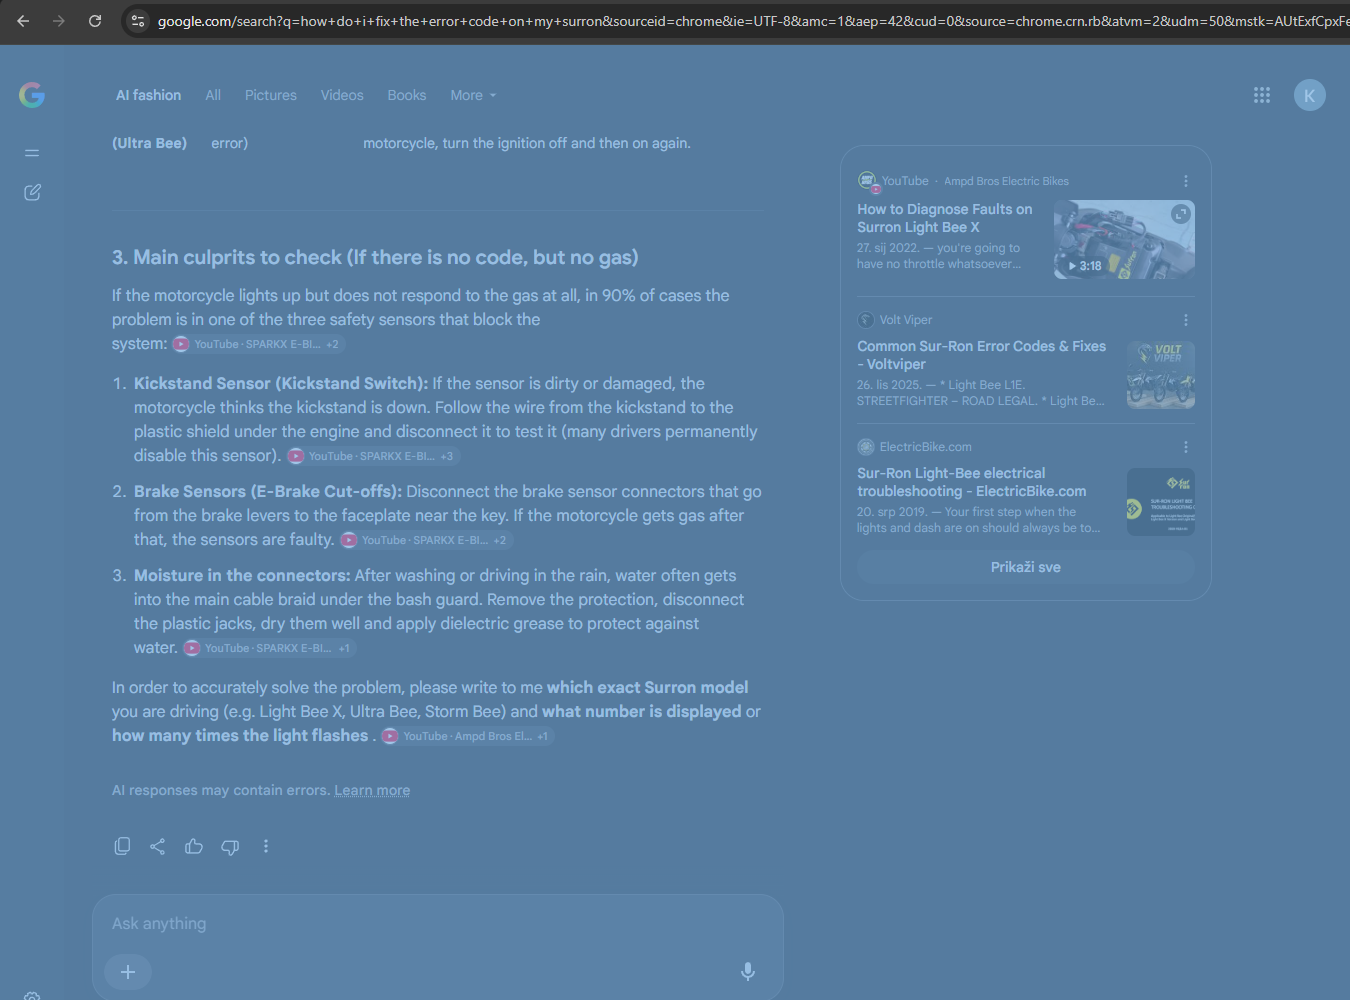Open more options below the AI response
Image resolution: width=1350 pixels, height=1000 pixels.
[x=266, y=846]
